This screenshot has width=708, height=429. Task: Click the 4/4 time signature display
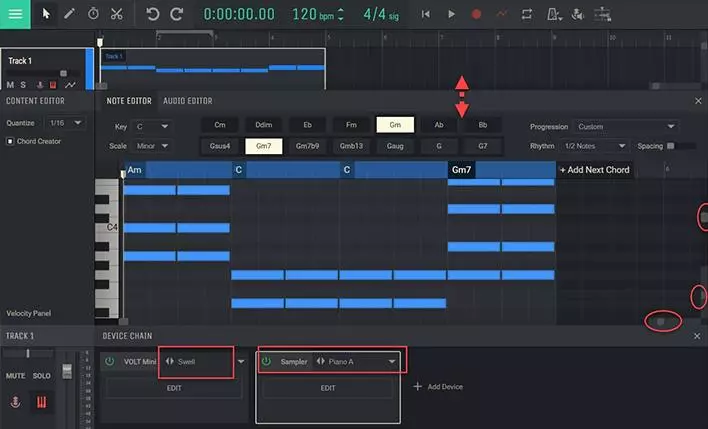pyautogui.click(x=381, y=14)
